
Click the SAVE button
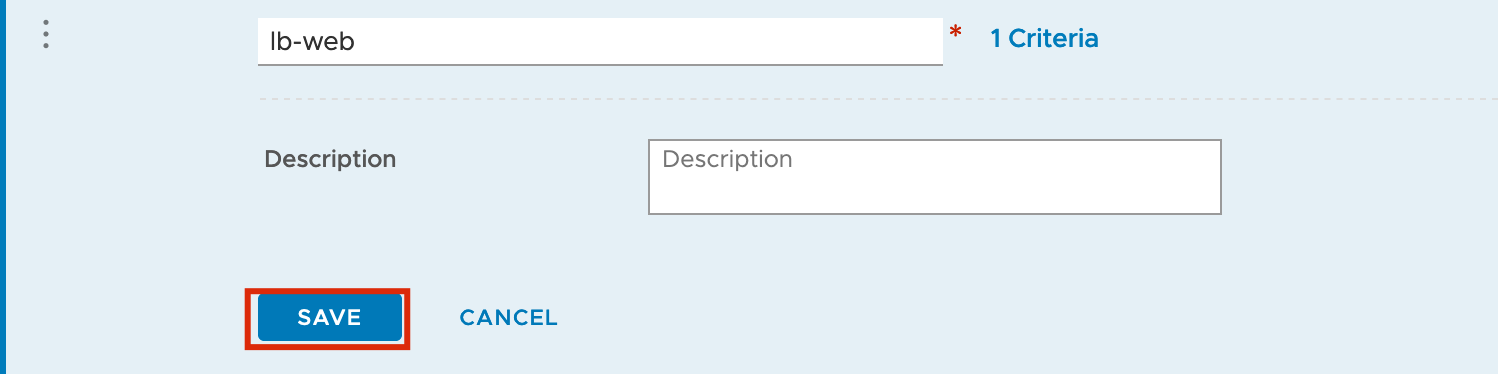point(329,318)
